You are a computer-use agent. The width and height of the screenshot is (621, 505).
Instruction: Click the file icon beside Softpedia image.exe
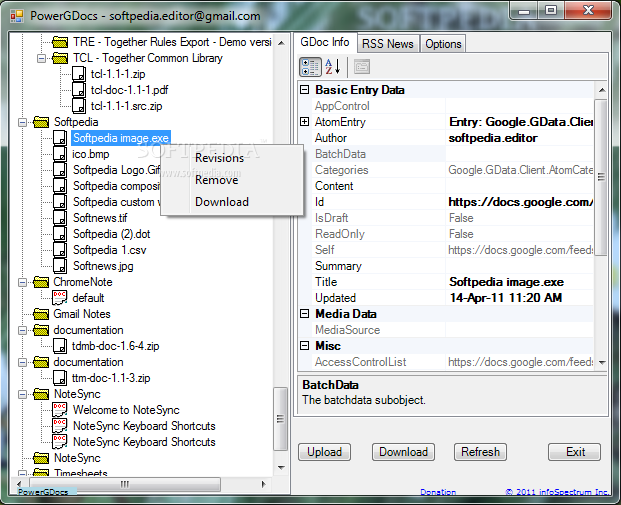[60, 138]
